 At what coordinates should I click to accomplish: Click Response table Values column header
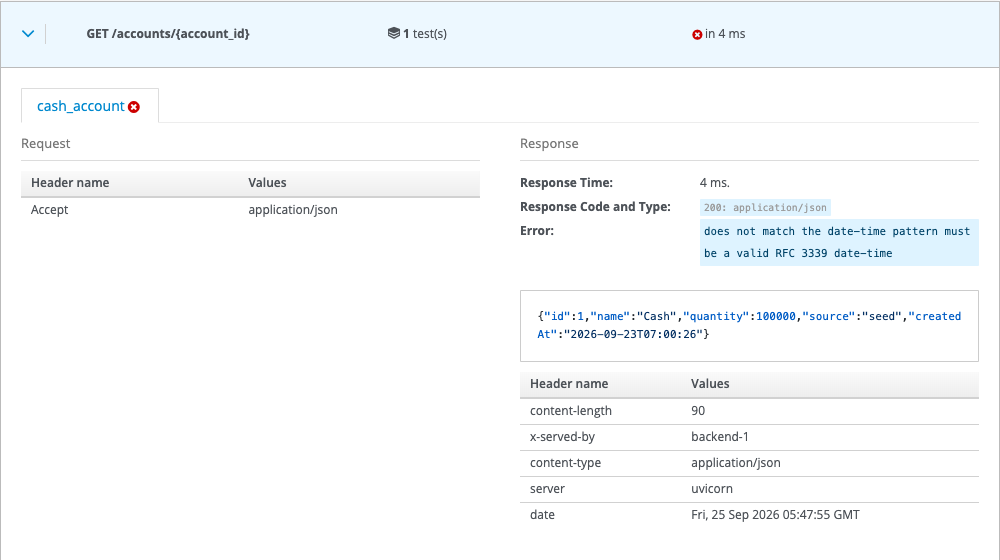710,384
